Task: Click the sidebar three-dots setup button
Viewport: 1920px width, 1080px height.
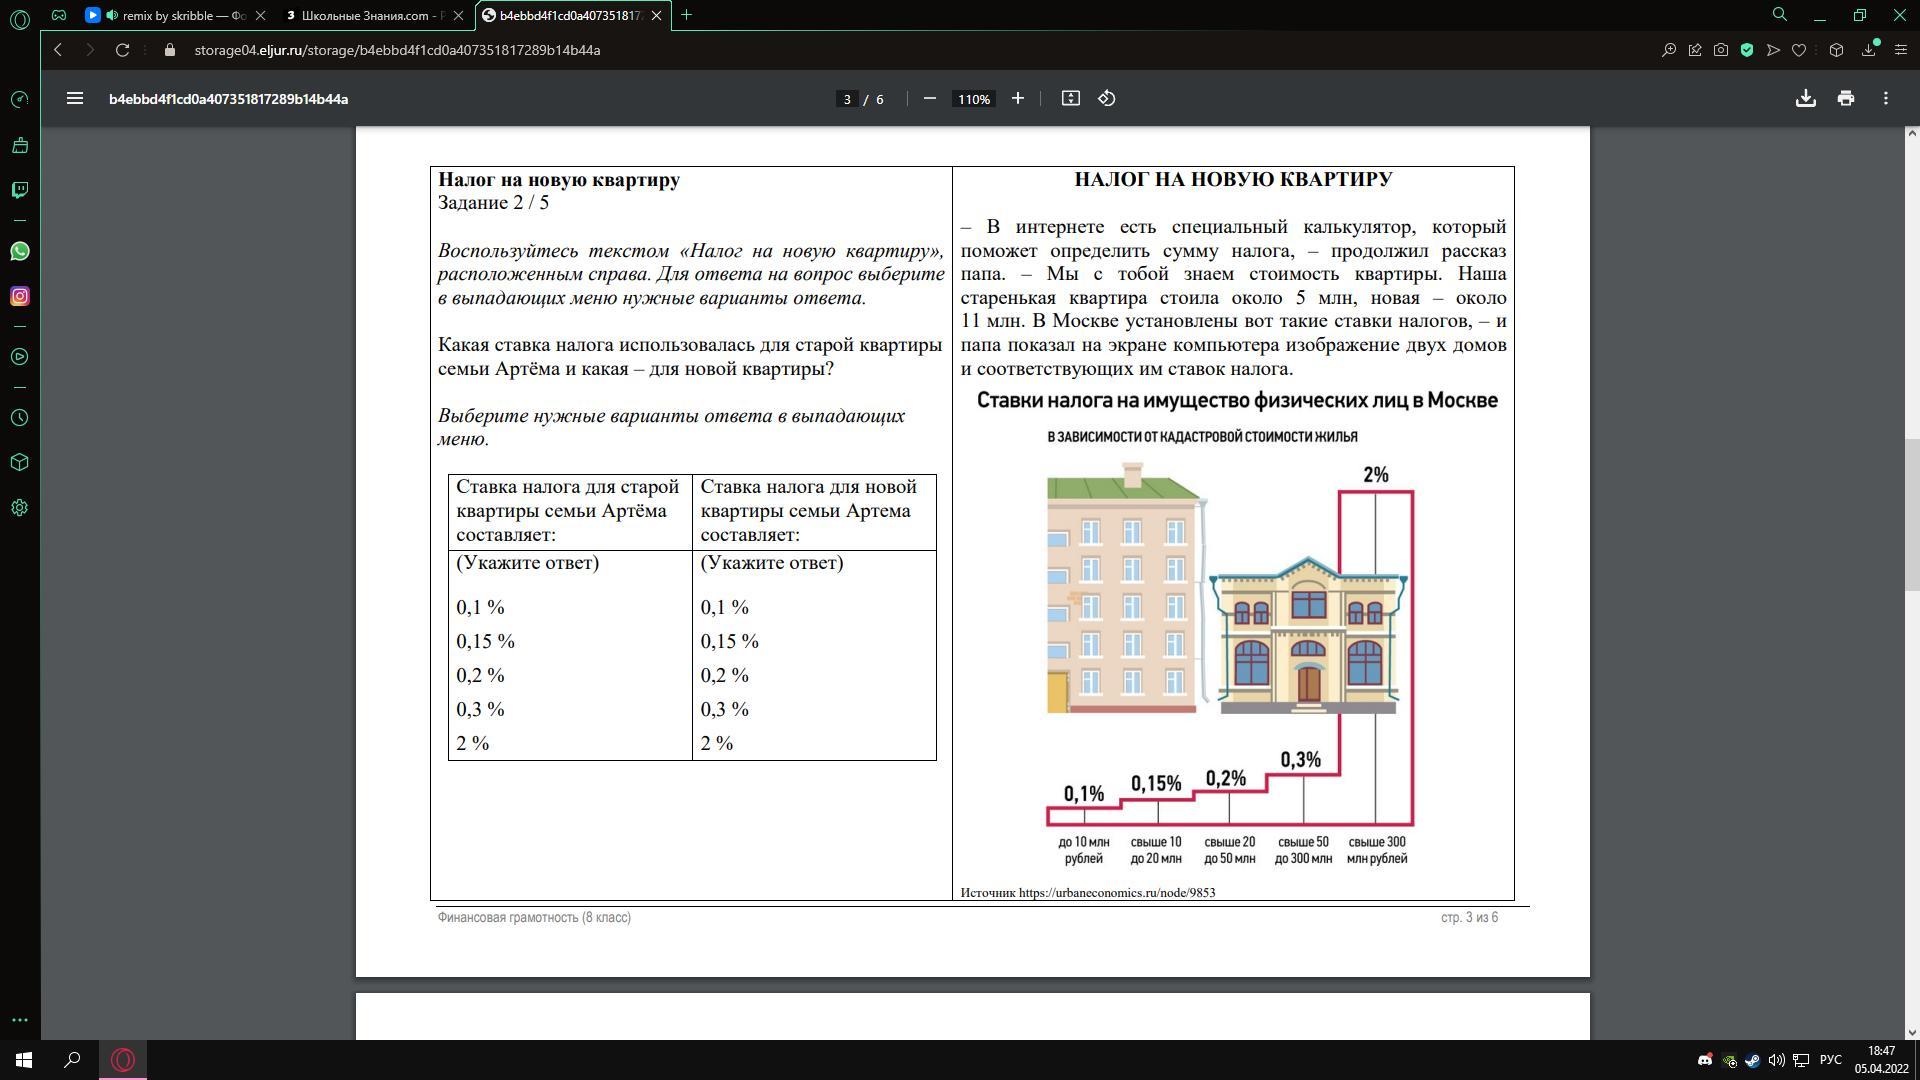Action: (19, 1020)
